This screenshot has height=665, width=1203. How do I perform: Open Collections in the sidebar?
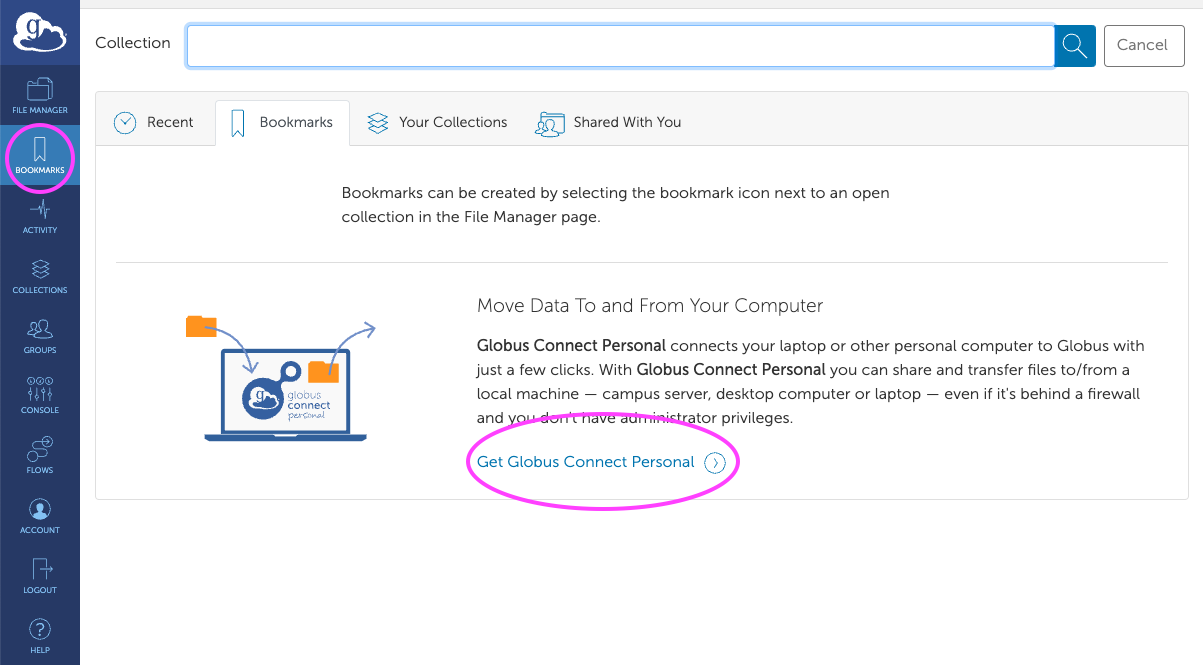[40, 275]
